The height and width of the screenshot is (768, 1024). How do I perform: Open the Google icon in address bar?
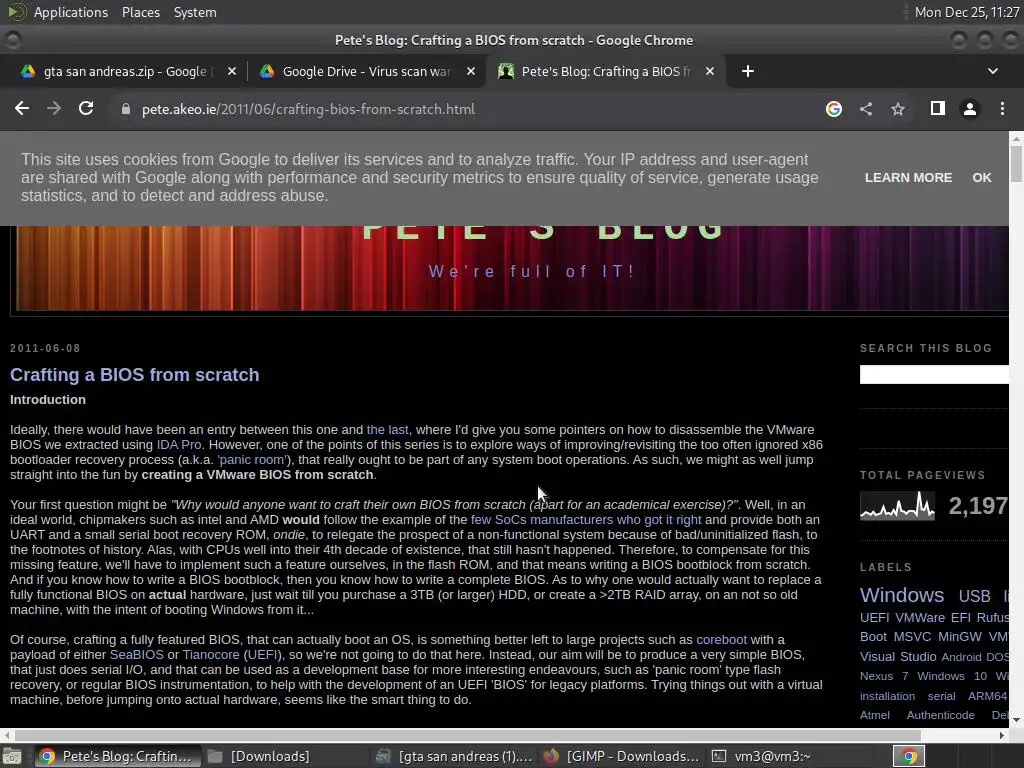click(833, 109)
